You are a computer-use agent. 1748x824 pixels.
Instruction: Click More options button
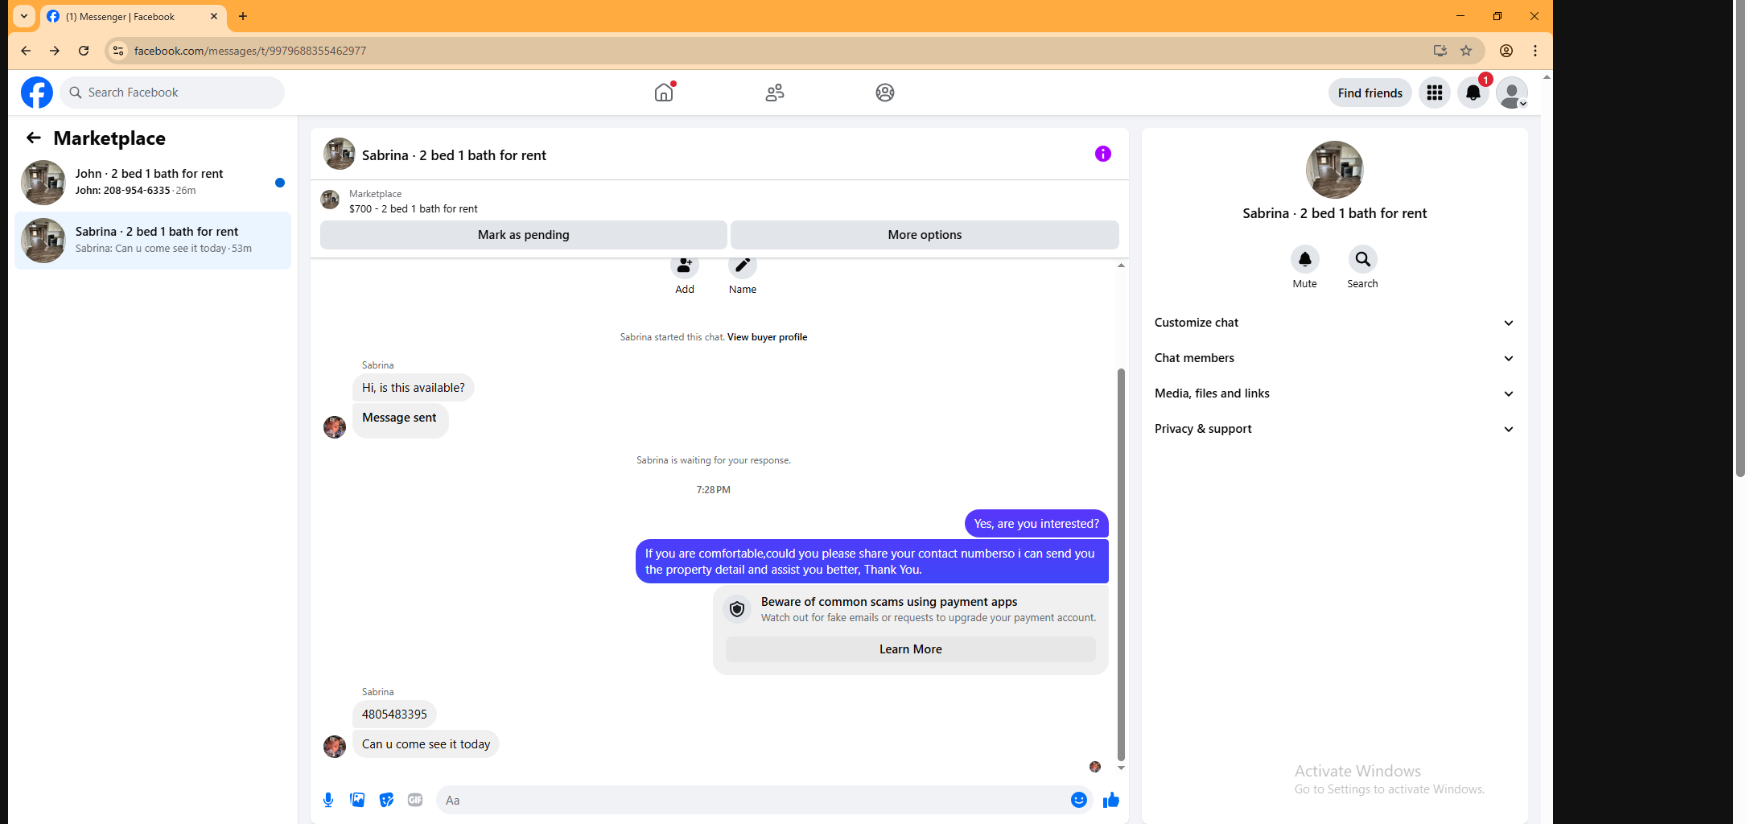[x=925, y=235]
